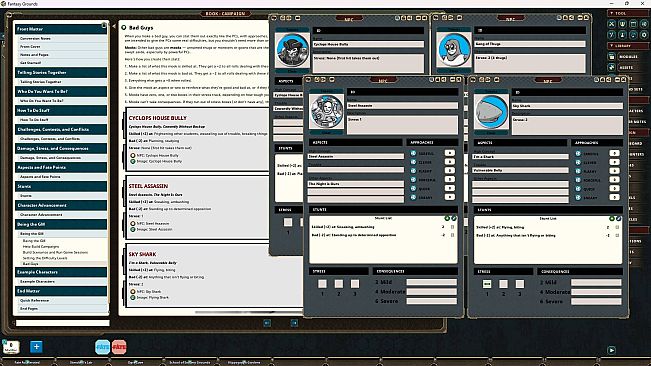Viewport: 651px width, 366px height.
Task: Roll the Careful approach on Steel Assassin
Action: (x=413, y=153)
